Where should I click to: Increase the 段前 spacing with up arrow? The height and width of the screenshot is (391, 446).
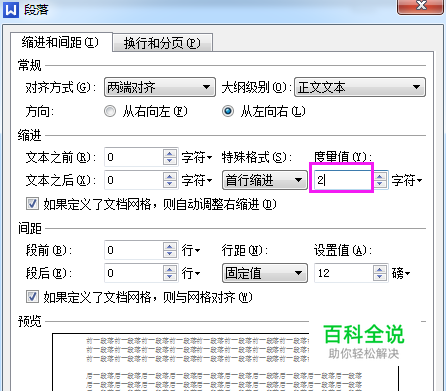point(170,246)
